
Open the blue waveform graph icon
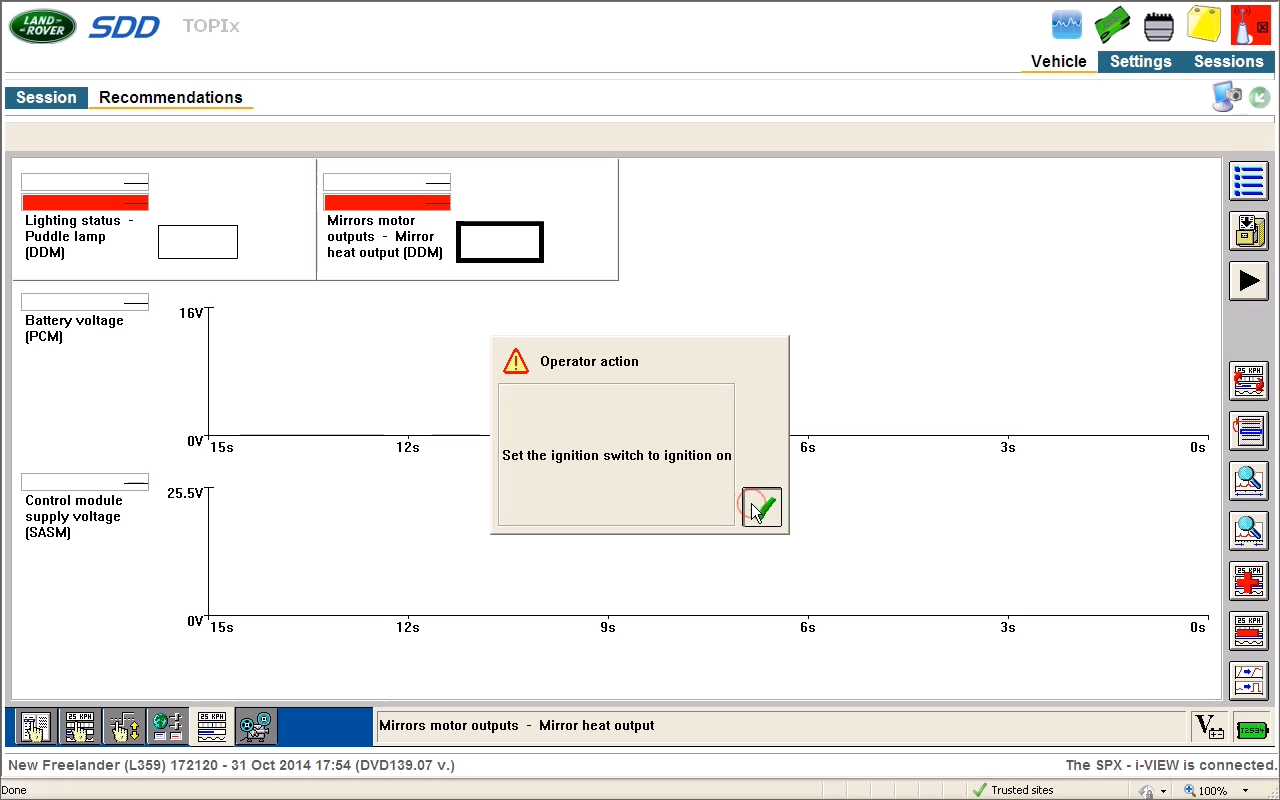tap(1067, 25)
